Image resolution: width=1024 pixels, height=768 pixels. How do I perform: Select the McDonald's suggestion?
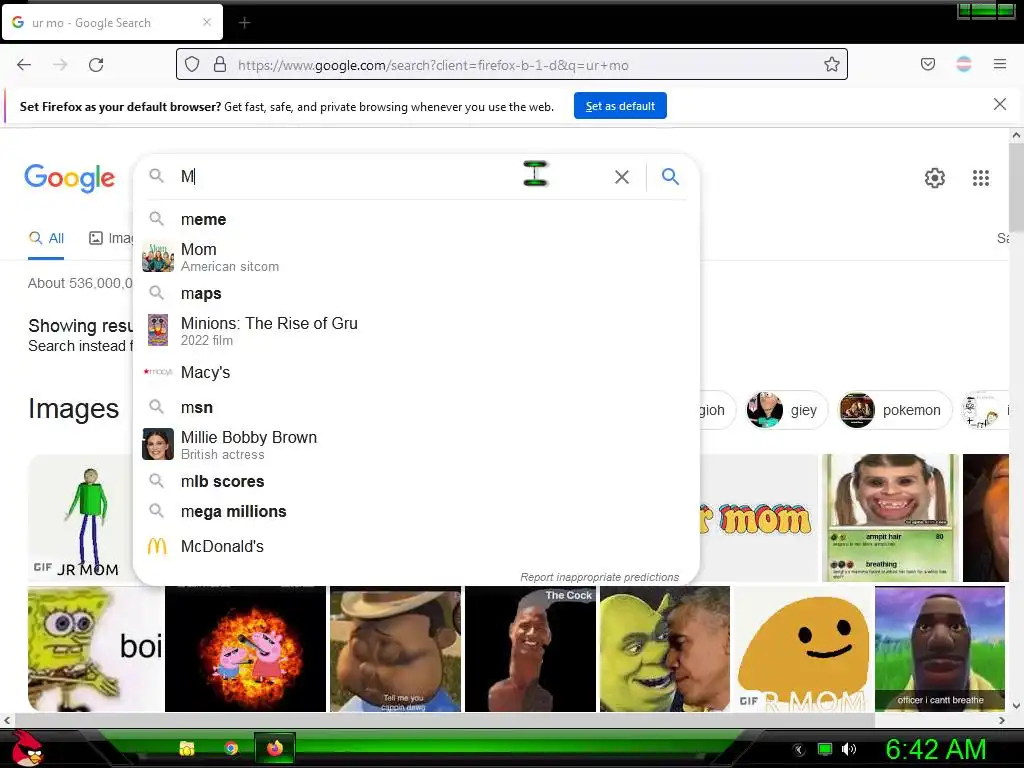416,546
